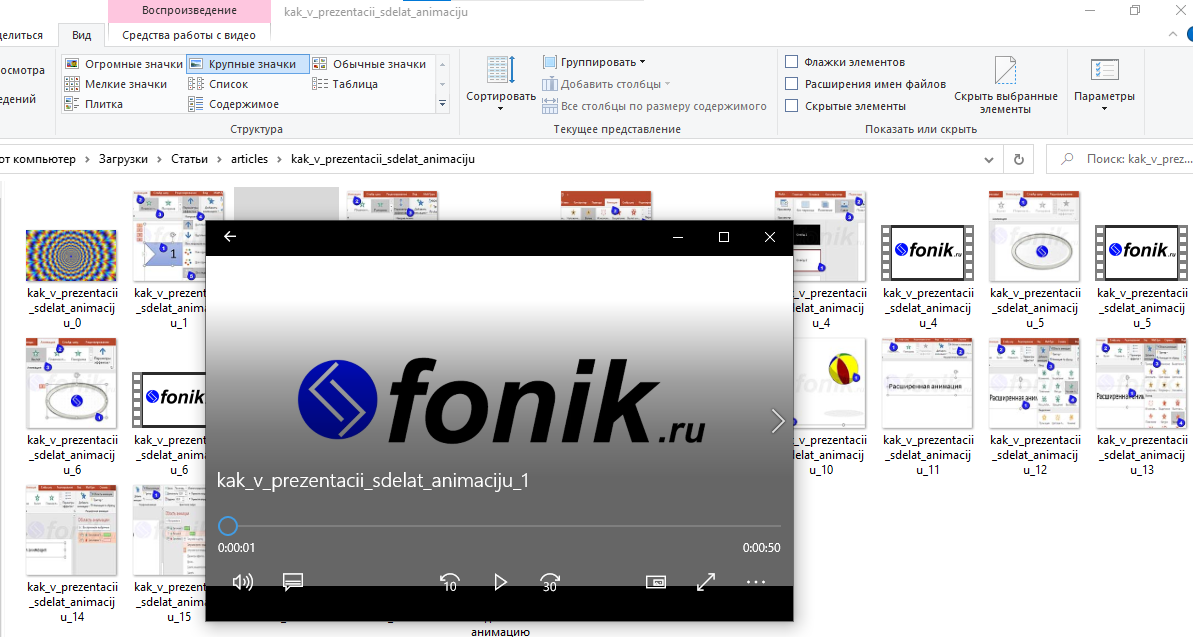Image resolution: width=1193 pixels, height=637 pixels.
Task: Open the Группировать dropdown
Action: click(594, 62)
